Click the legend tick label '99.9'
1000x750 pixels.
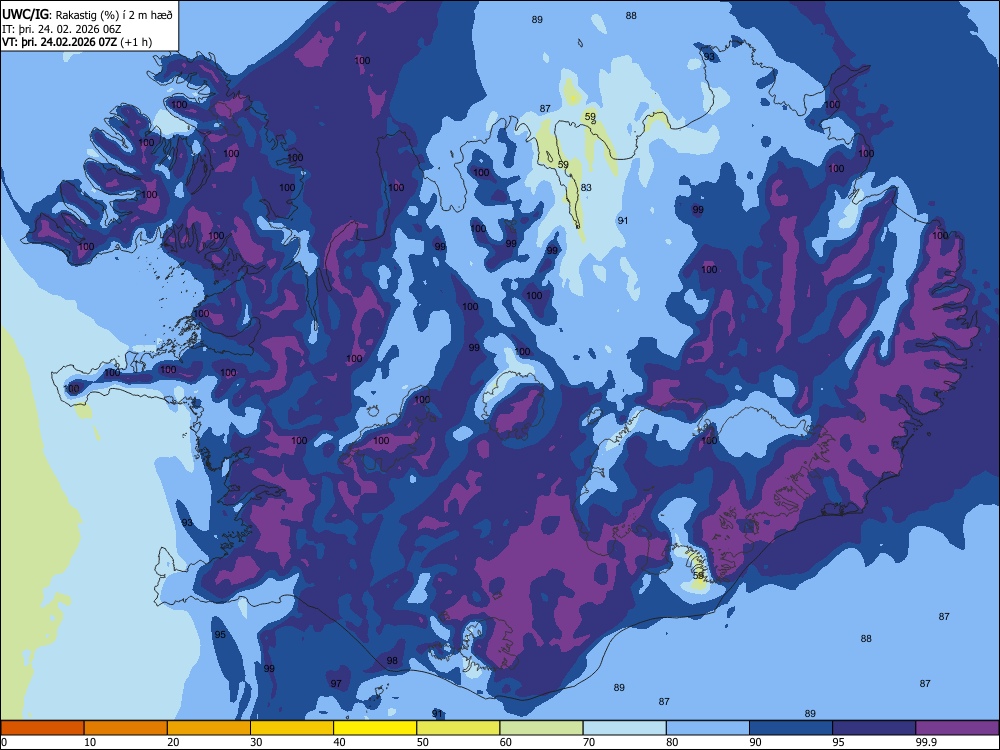tap(926, 742)
